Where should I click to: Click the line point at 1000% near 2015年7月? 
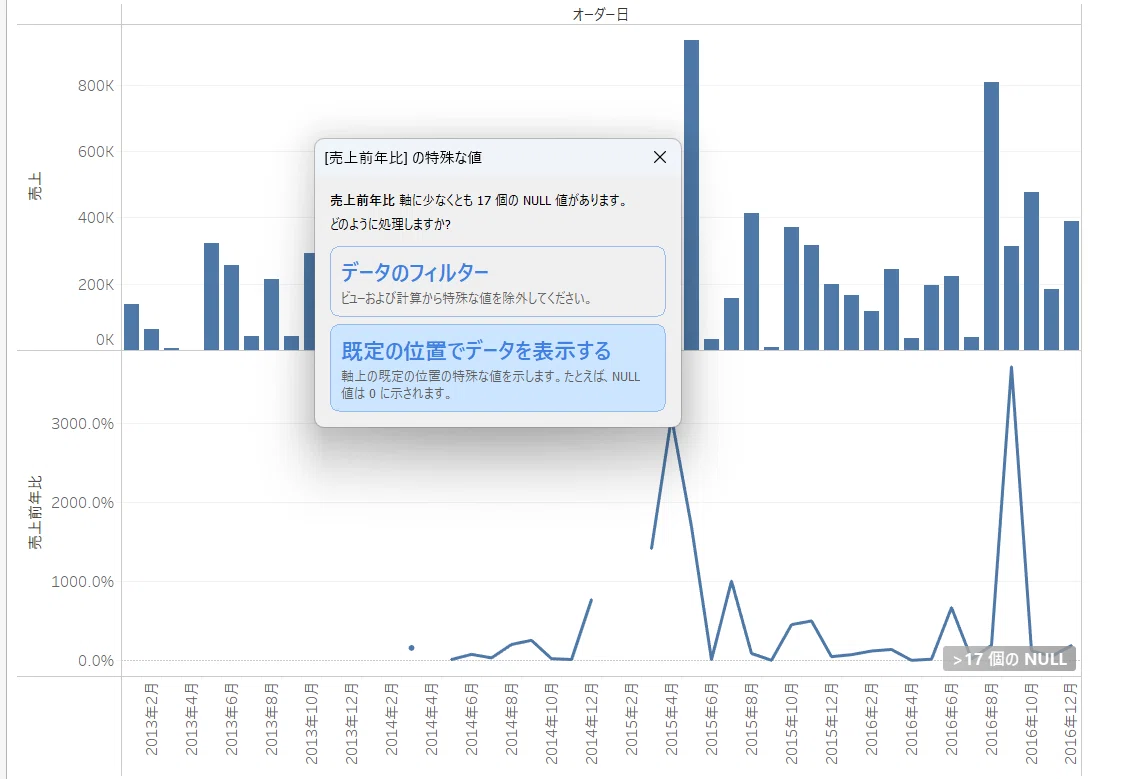(x=731, y=582)
